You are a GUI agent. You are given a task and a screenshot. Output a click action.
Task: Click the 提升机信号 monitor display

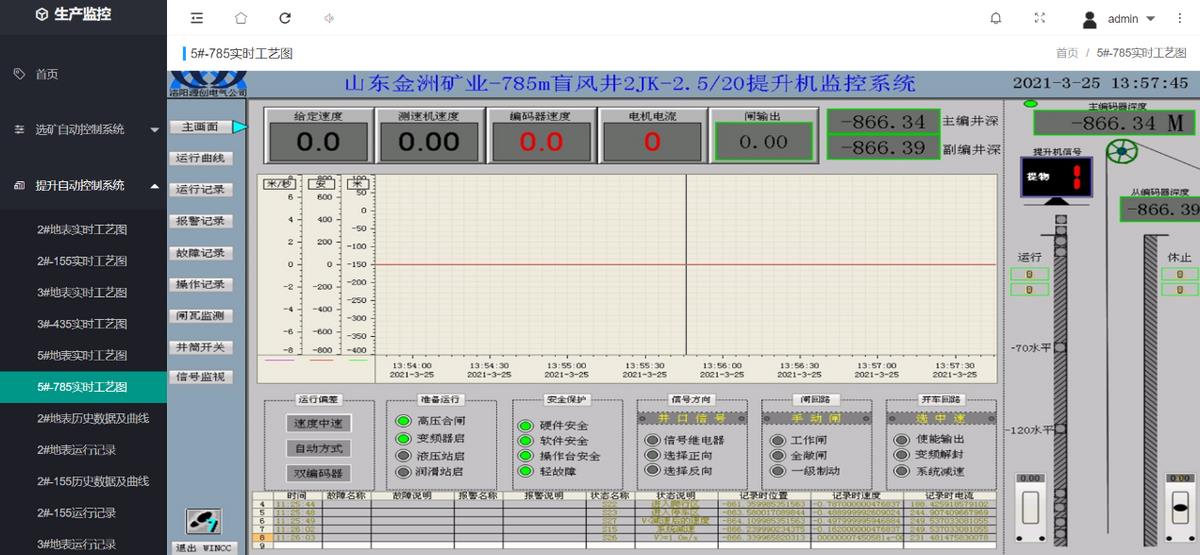pos(1055,178)
